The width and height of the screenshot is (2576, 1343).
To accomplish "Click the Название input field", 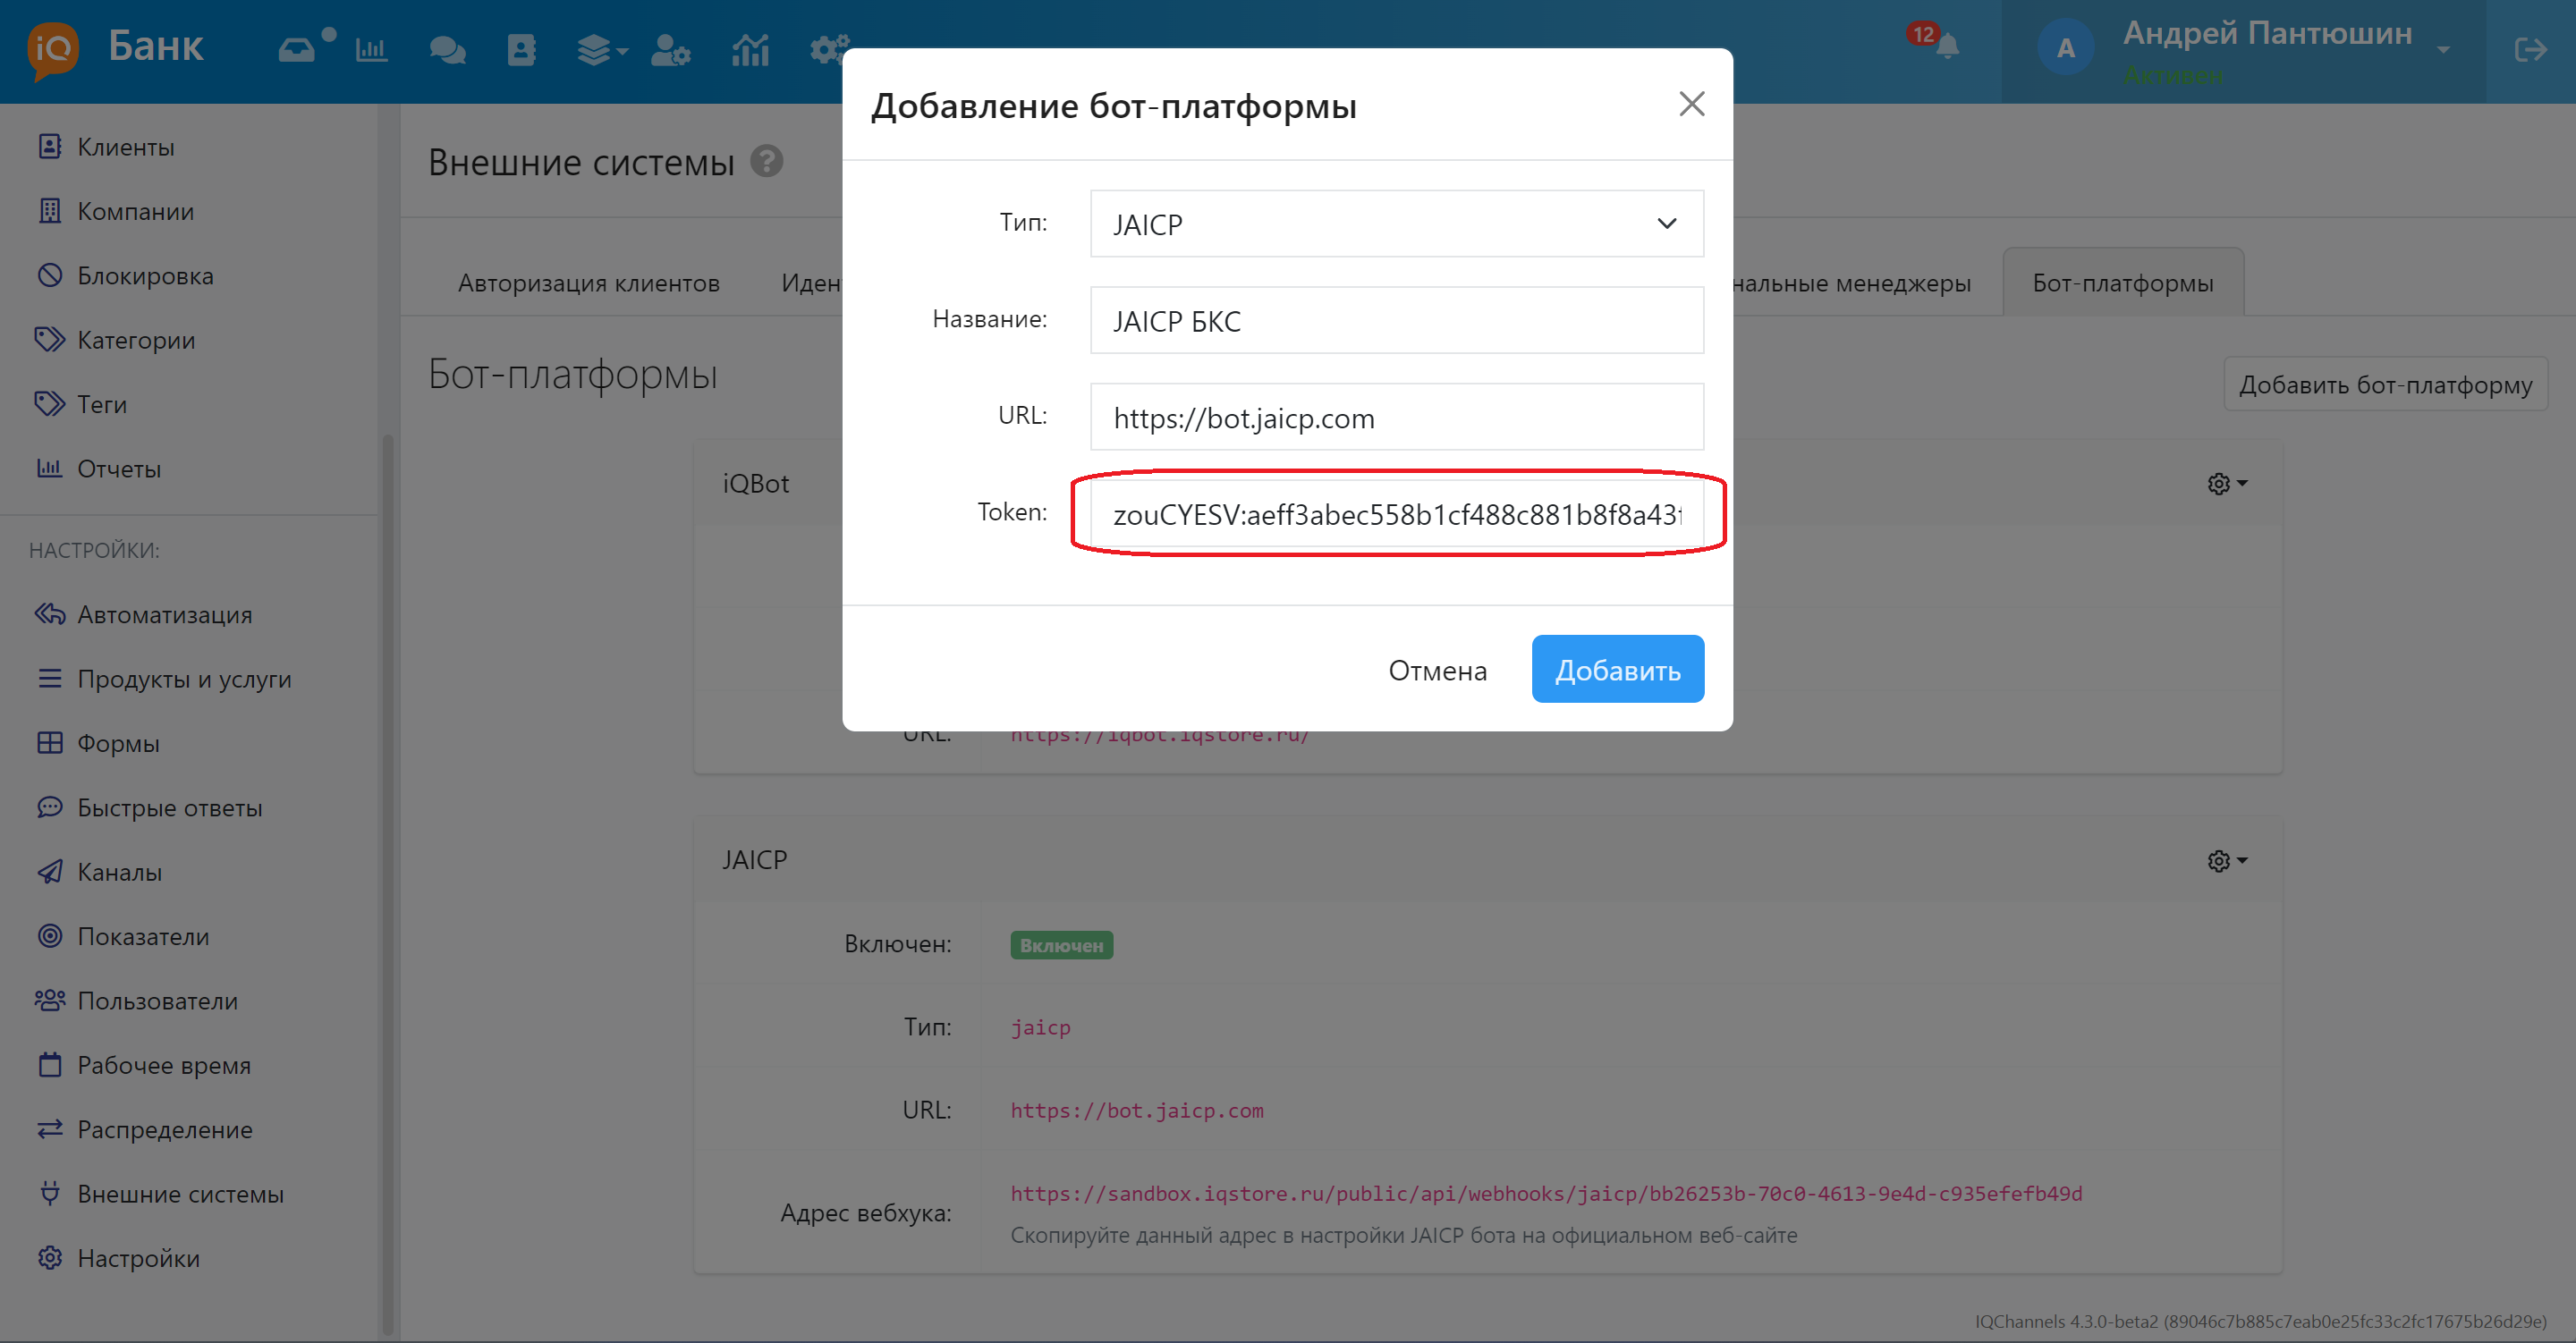I will (1396, 320).
